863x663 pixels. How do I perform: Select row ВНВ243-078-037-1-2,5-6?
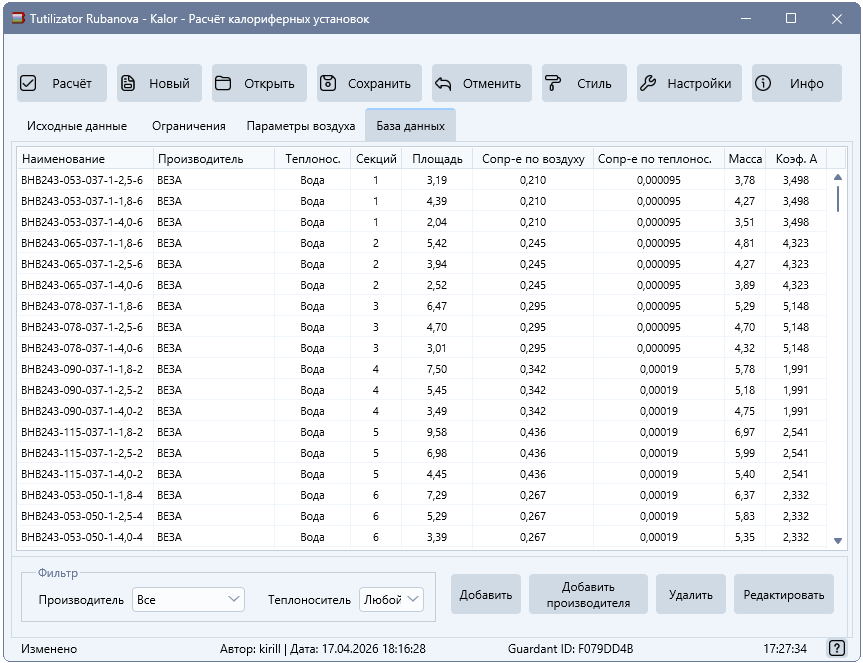pos(422,326)
